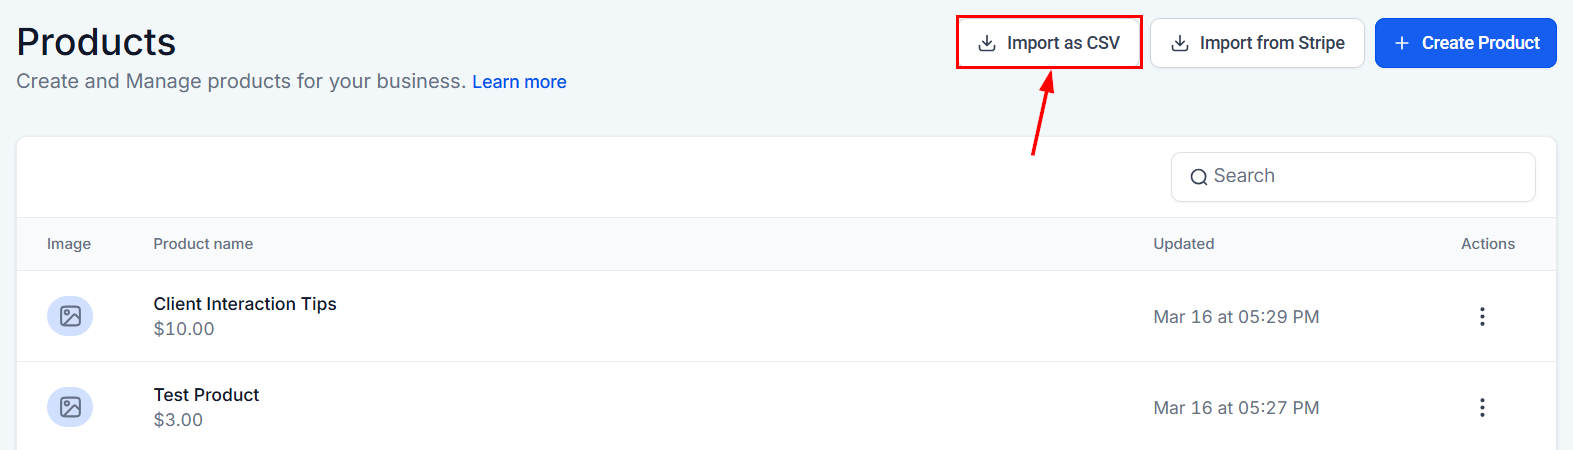Open the Test Product name
Viewport: 1573px width, 450px height.
[x=206, y=395]
